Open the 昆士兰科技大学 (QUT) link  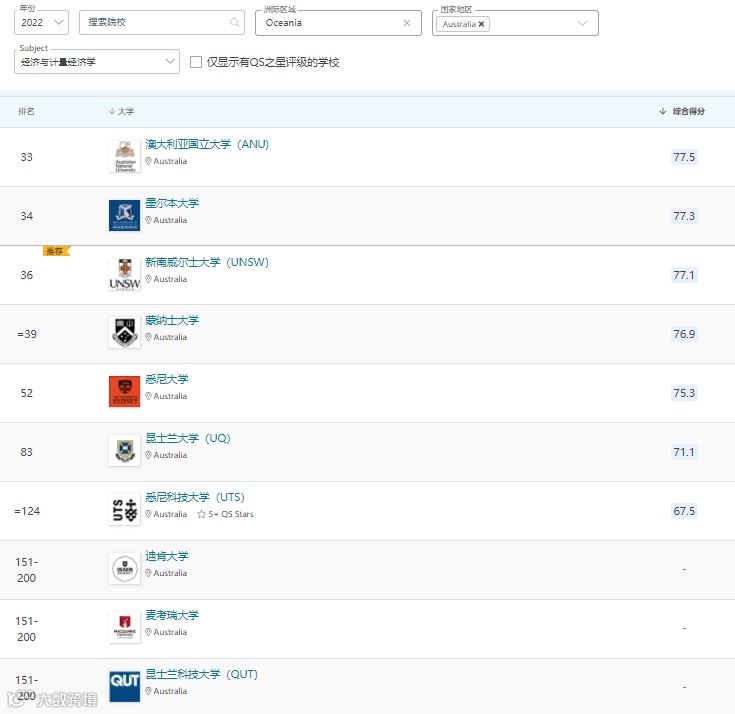pyautogui.click(x=202, y=674)
